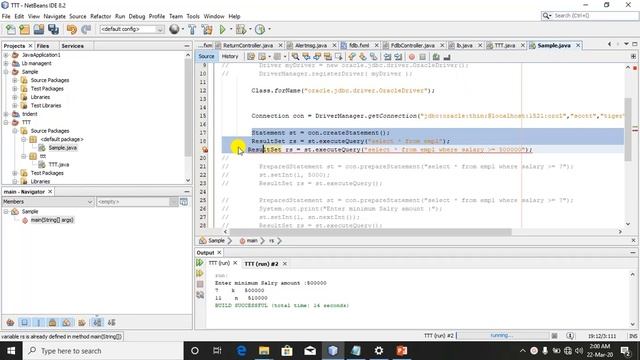Image resolution: width=640 pixels, height=360 pixels.
Task: Open Microsoft Edge from taskbar
Action: pos(241,351)
